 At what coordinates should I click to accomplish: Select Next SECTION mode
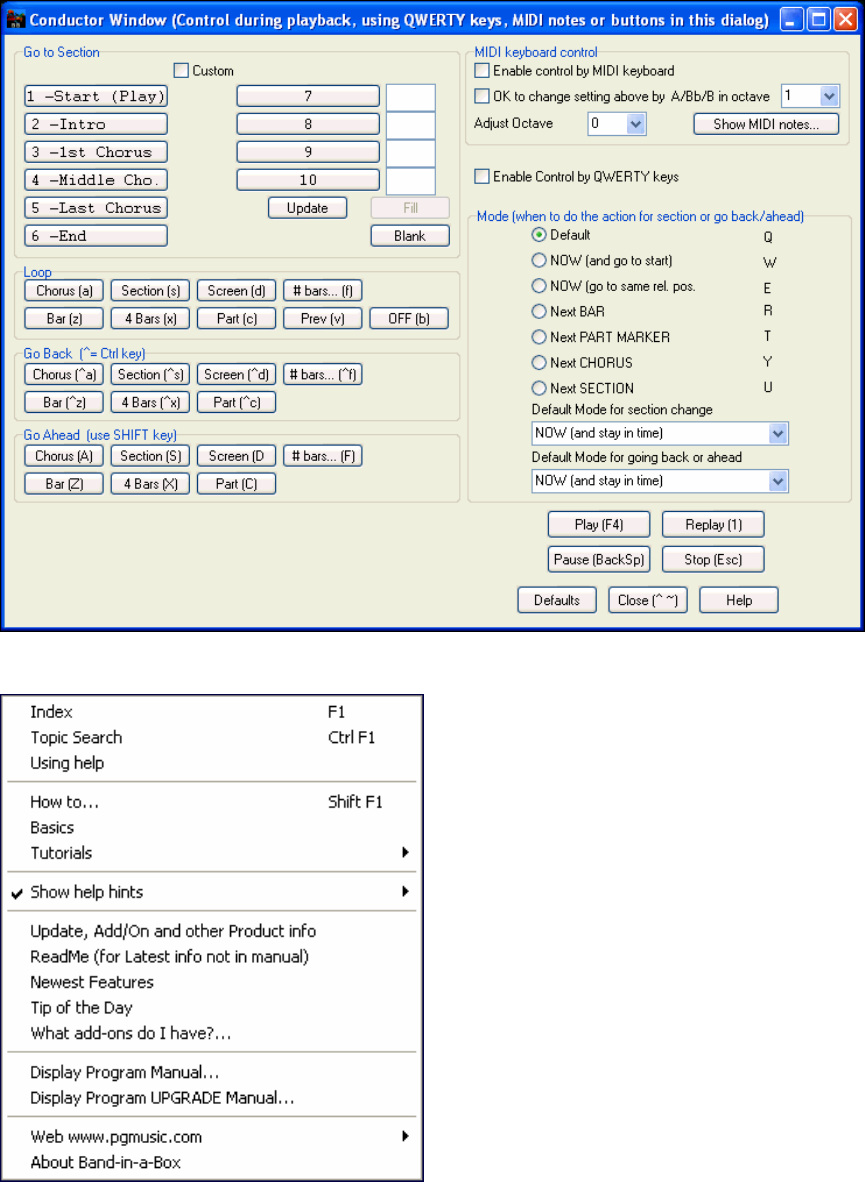[538, 388]
